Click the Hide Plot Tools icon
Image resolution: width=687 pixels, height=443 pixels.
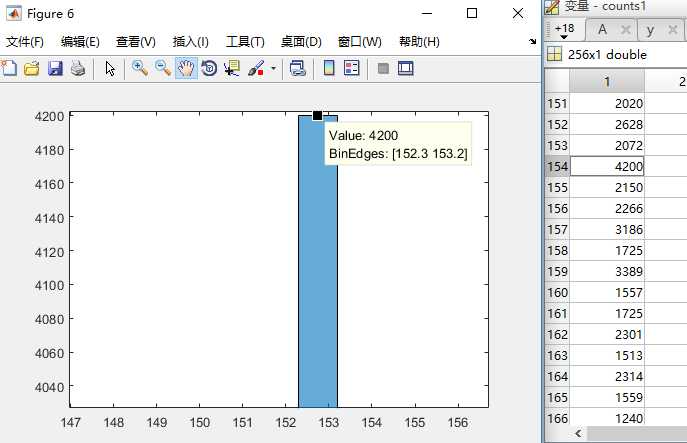383,68
